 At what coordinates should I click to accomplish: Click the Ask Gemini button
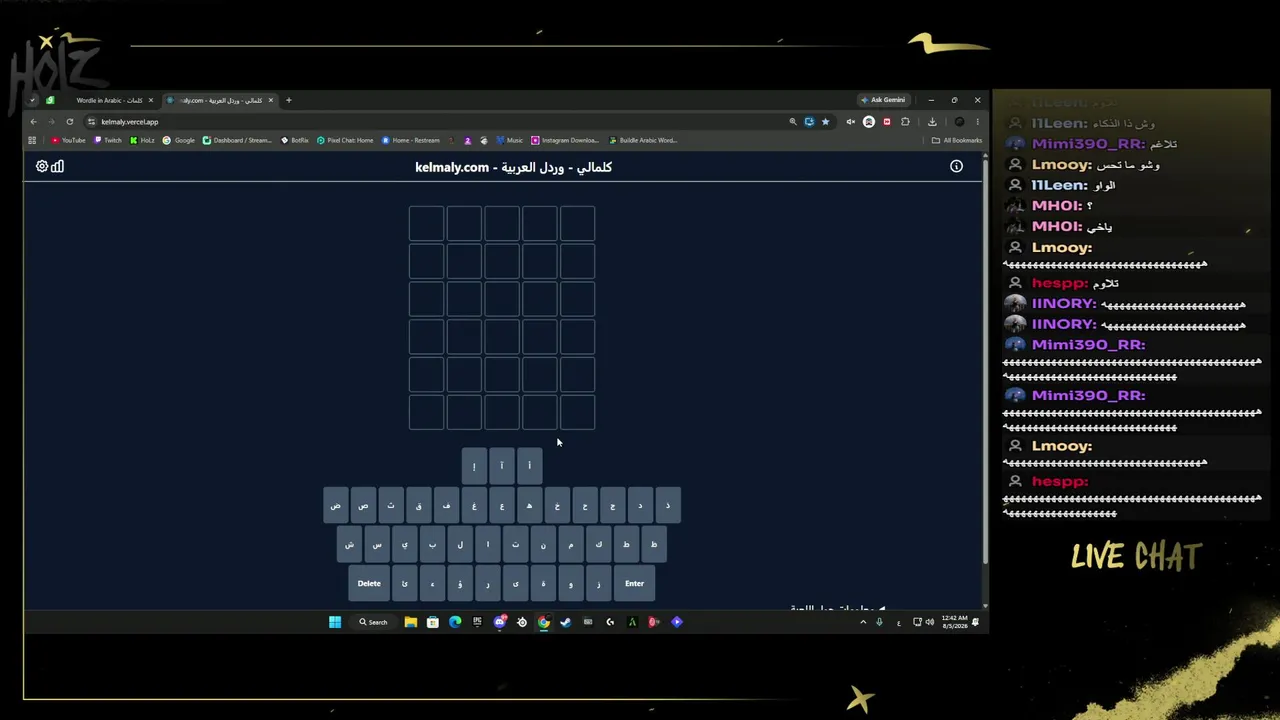(883, 100)
